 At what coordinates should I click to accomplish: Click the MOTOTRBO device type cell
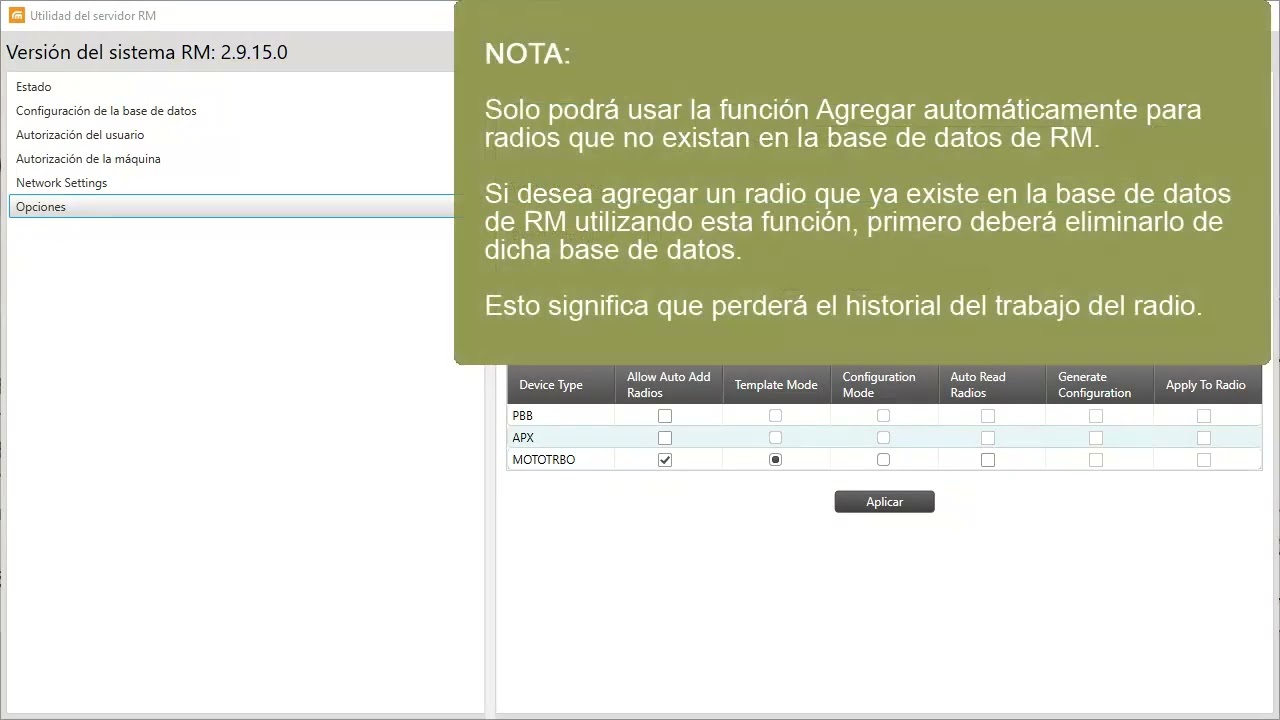click(561, 460)
